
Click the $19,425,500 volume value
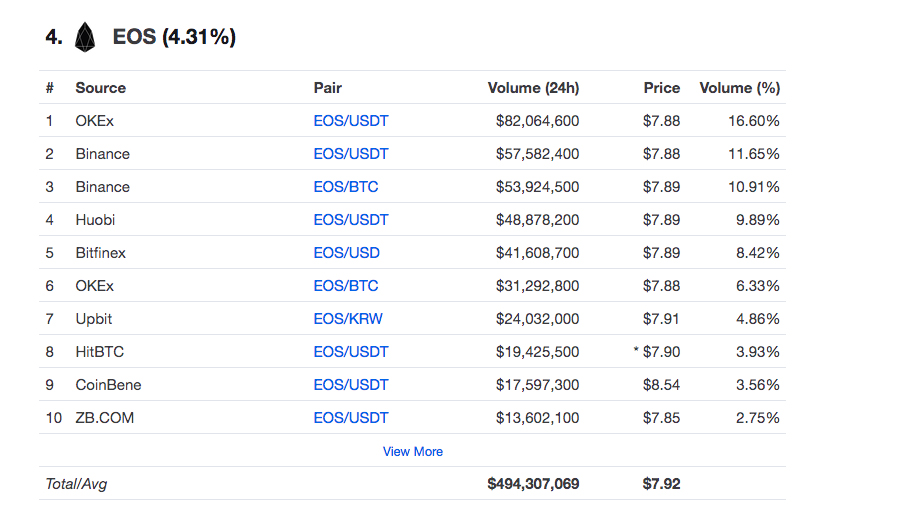tap(537, 352)
